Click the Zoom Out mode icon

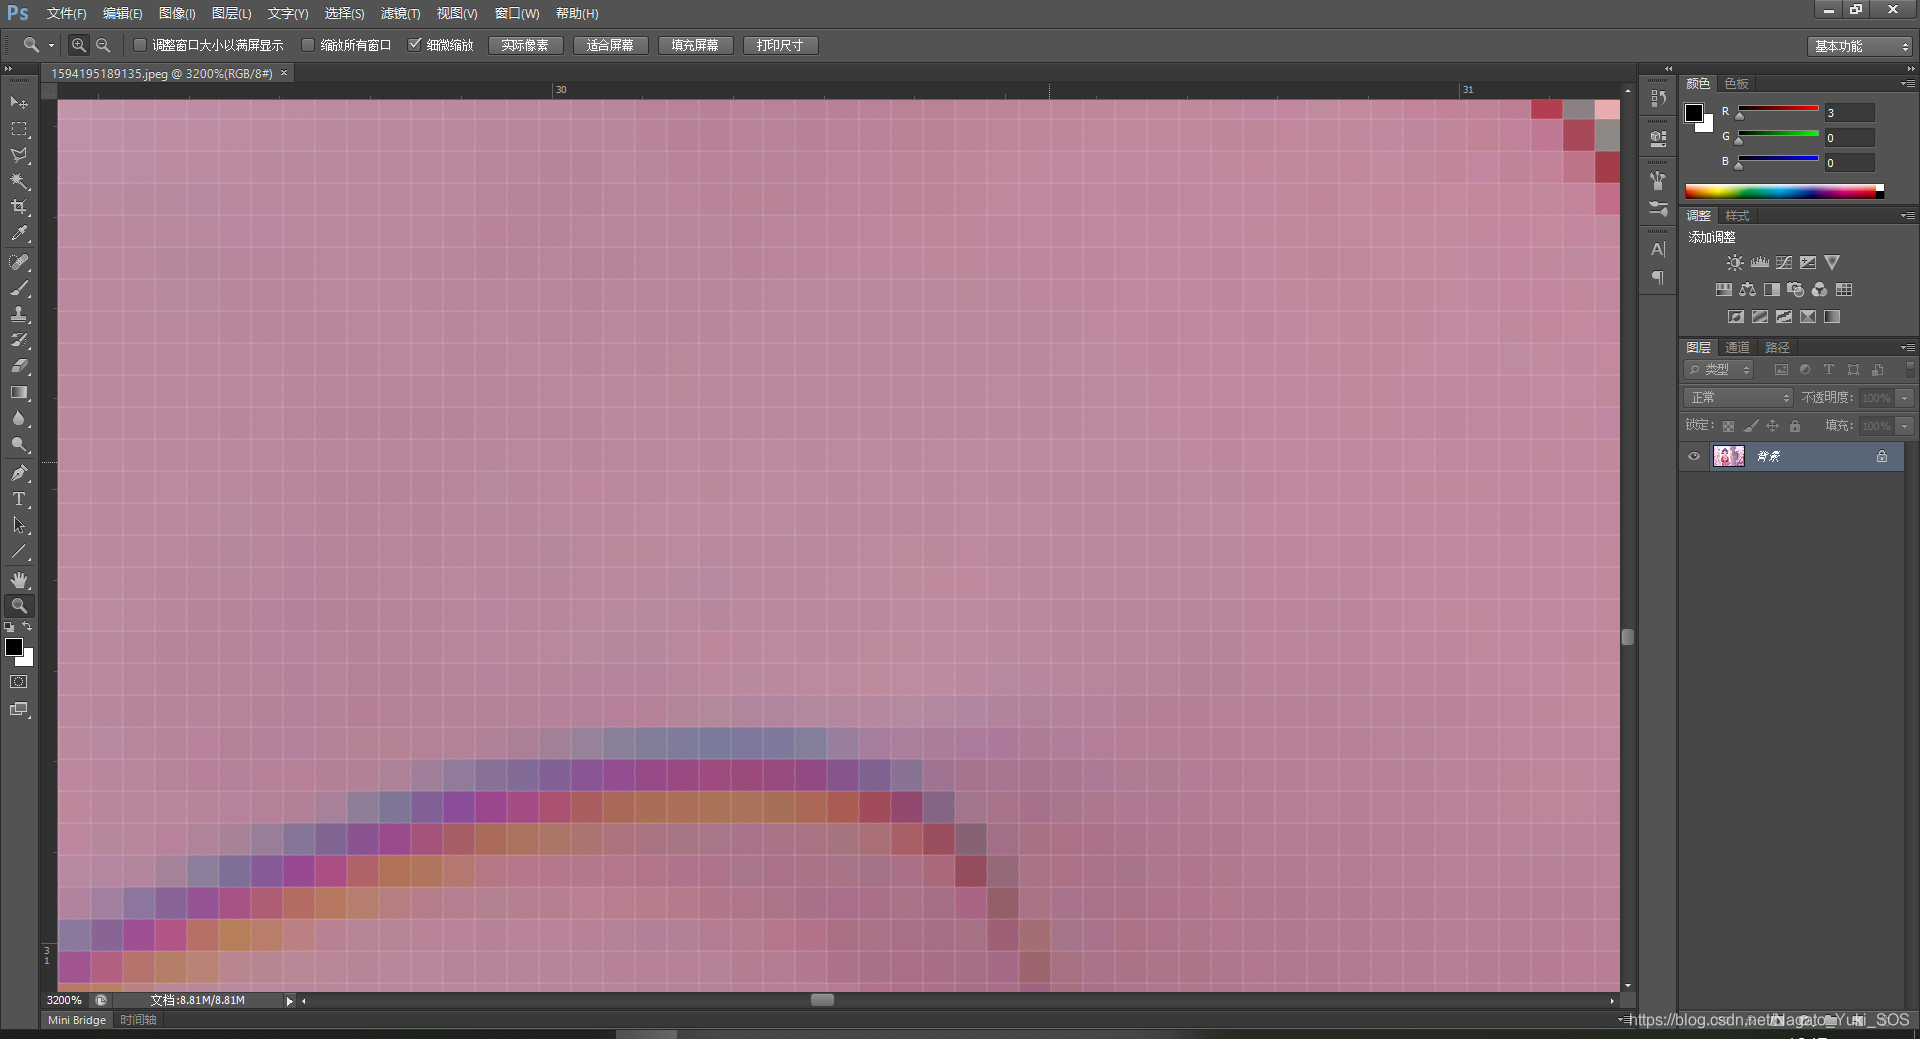pyautogui.click(x=103, y=45)
